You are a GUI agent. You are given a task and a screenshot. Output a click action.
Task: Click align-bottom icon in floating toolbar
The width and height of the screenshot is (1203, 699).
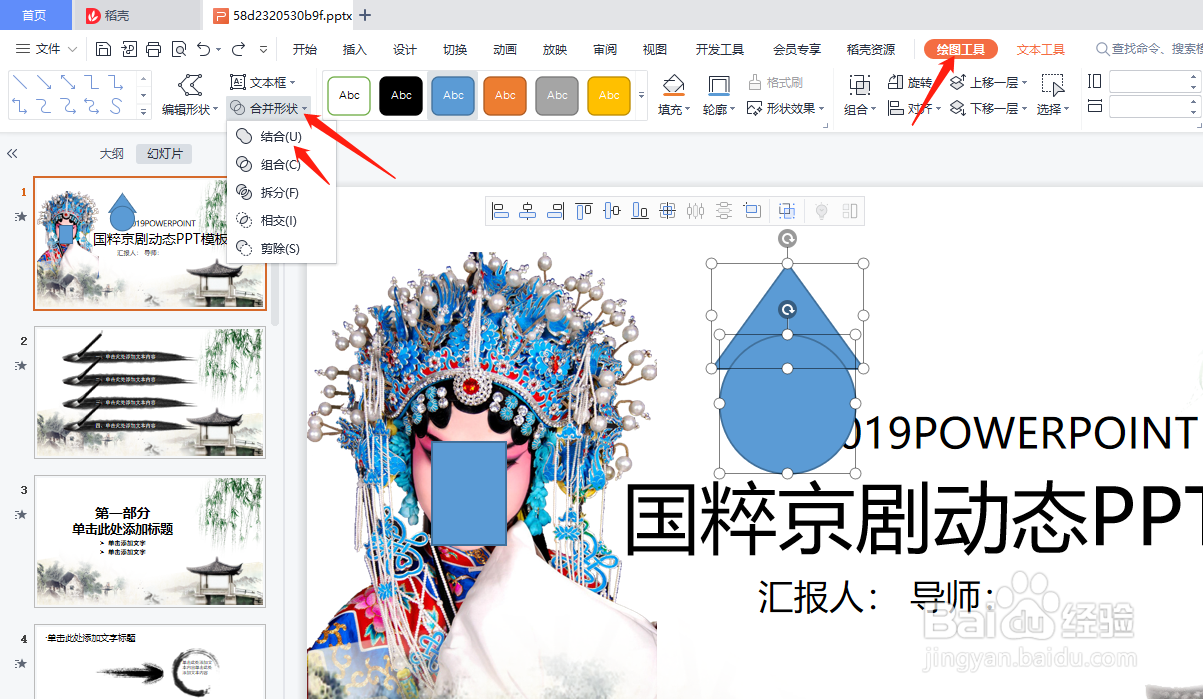pyautogui.click(x=640, y=211)
